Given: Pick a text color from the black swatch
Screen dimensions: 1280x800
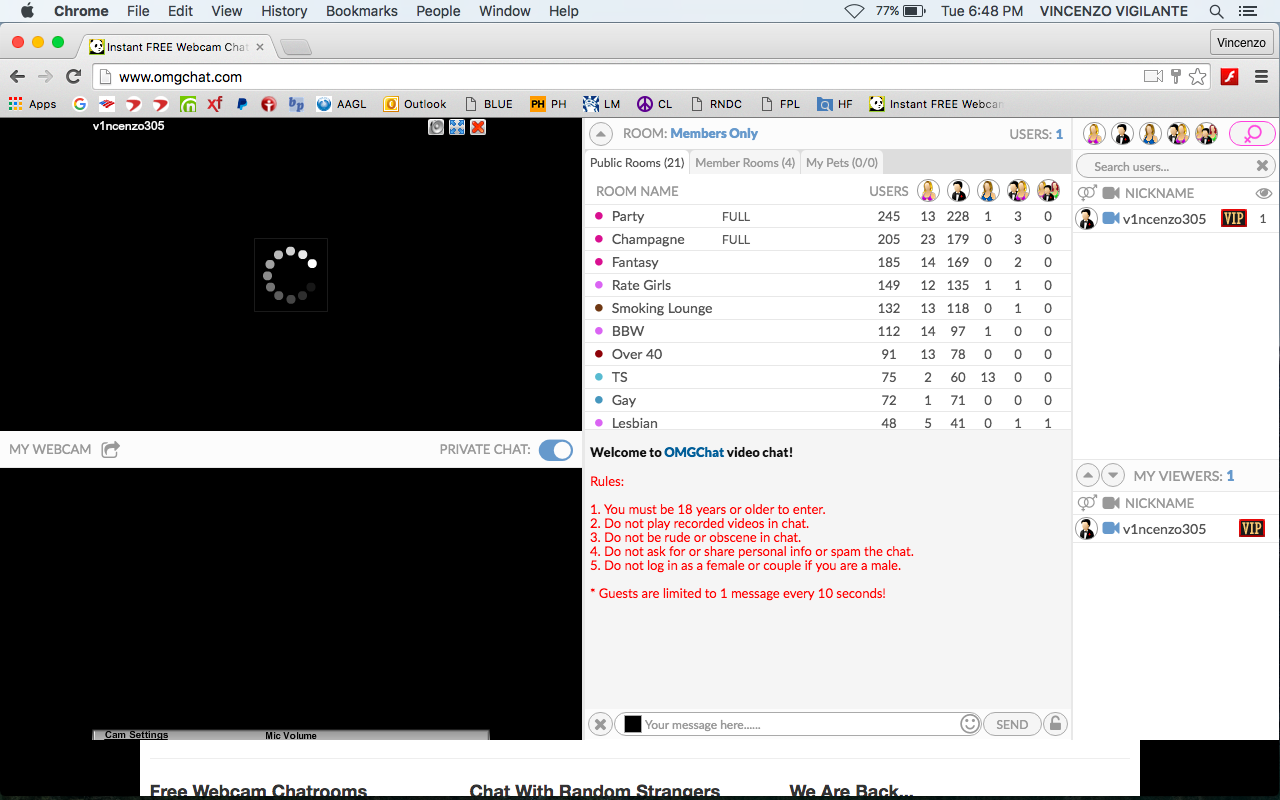Looking at the screenshot, I should (x=632, y=724).
